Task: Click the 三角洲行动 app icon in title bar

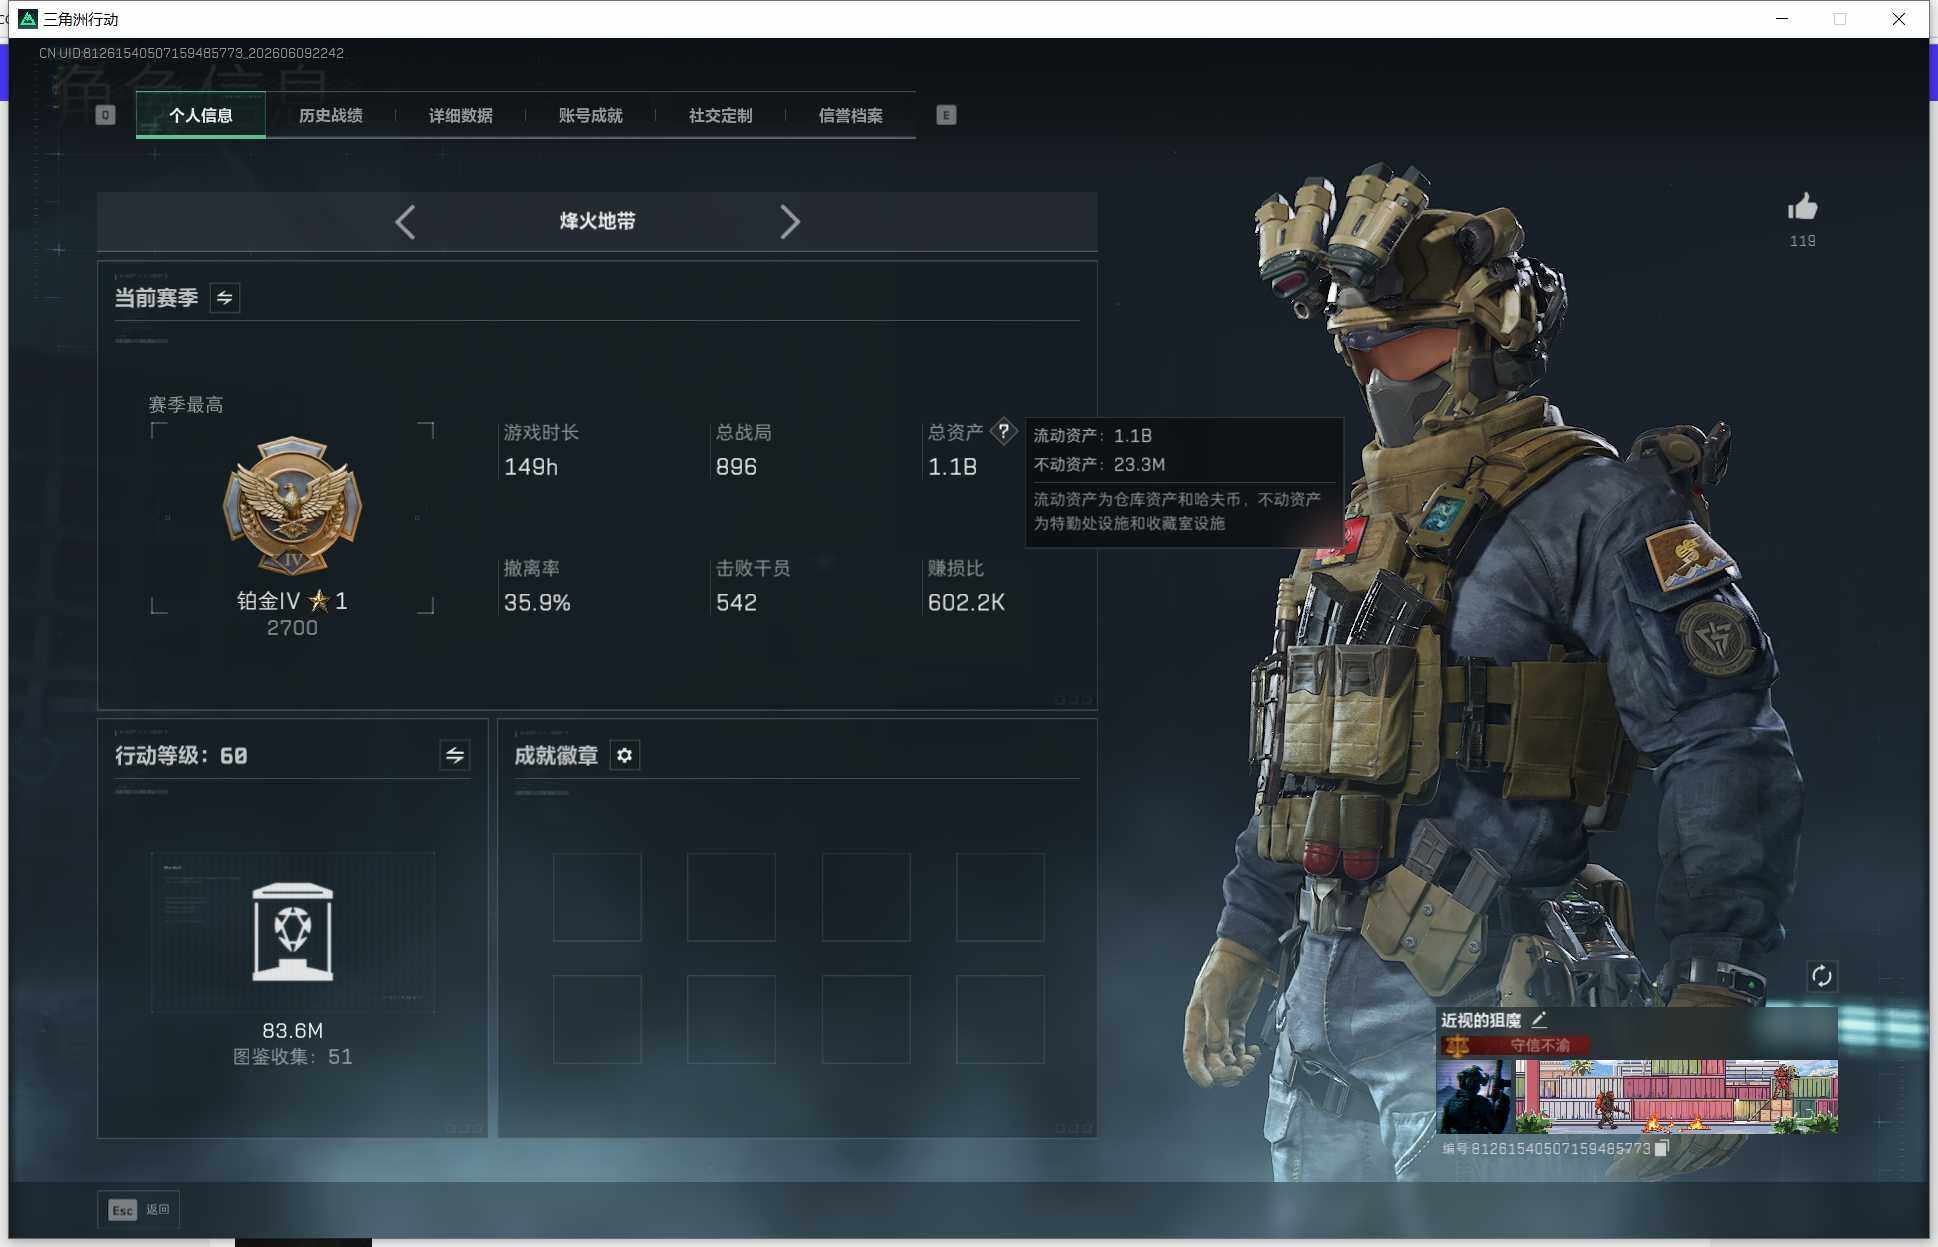Action: [x=28, y=19]
